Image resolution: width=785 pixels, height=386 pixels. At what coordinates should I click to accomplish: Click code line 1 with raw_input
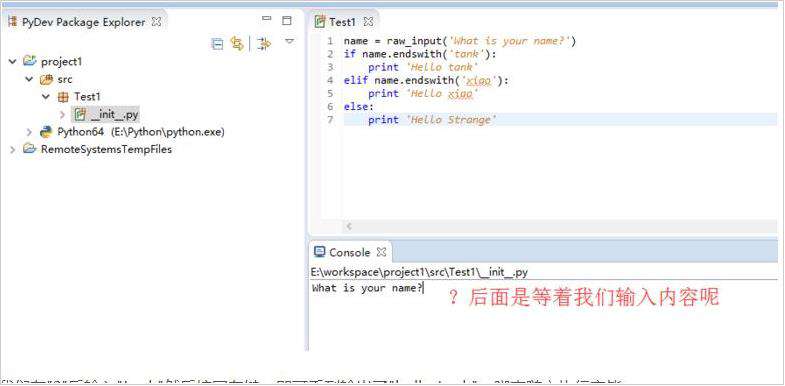[x=460, y=41]
